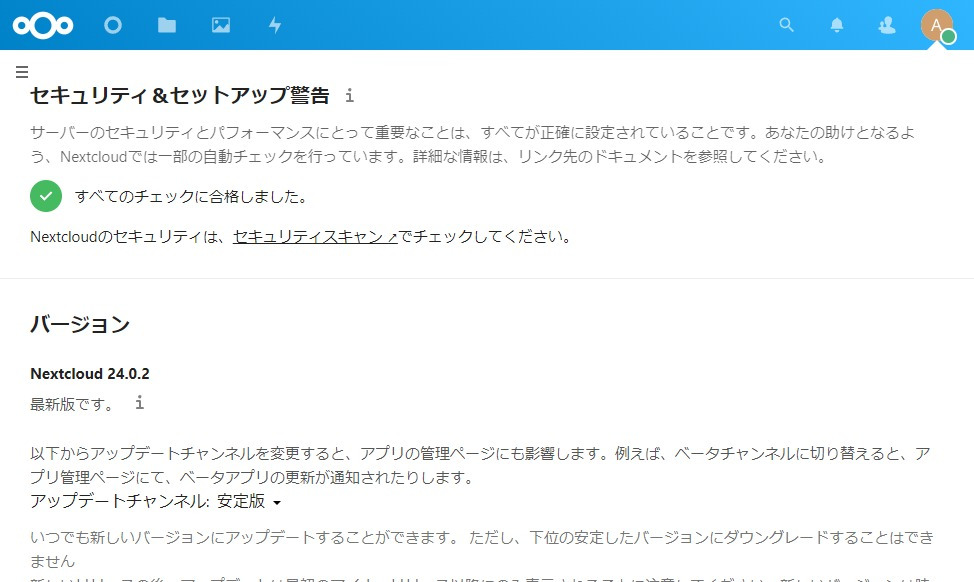The height and width of the screenshot is (582, 974).
Task: Click the green all-checks-passed checkmark
Action: 46,196
